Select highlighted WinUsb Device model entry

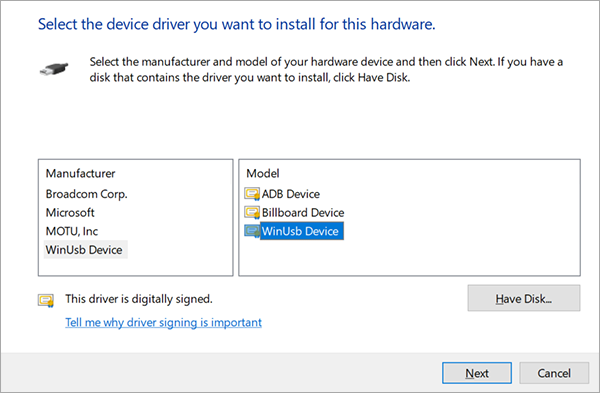[302, 231]
